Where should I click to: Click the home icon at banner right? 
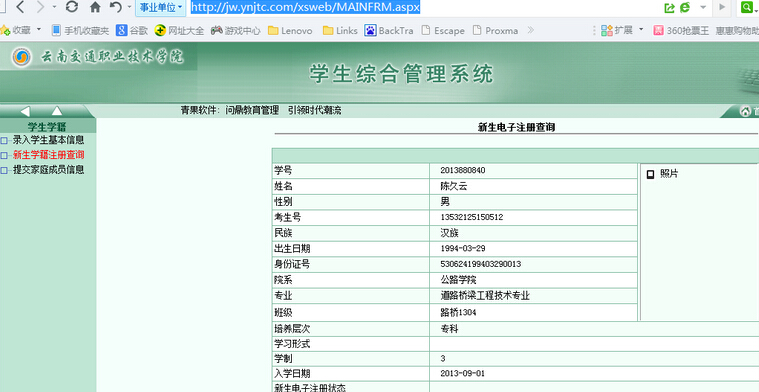pyautogui.click(x=745, y=111)
